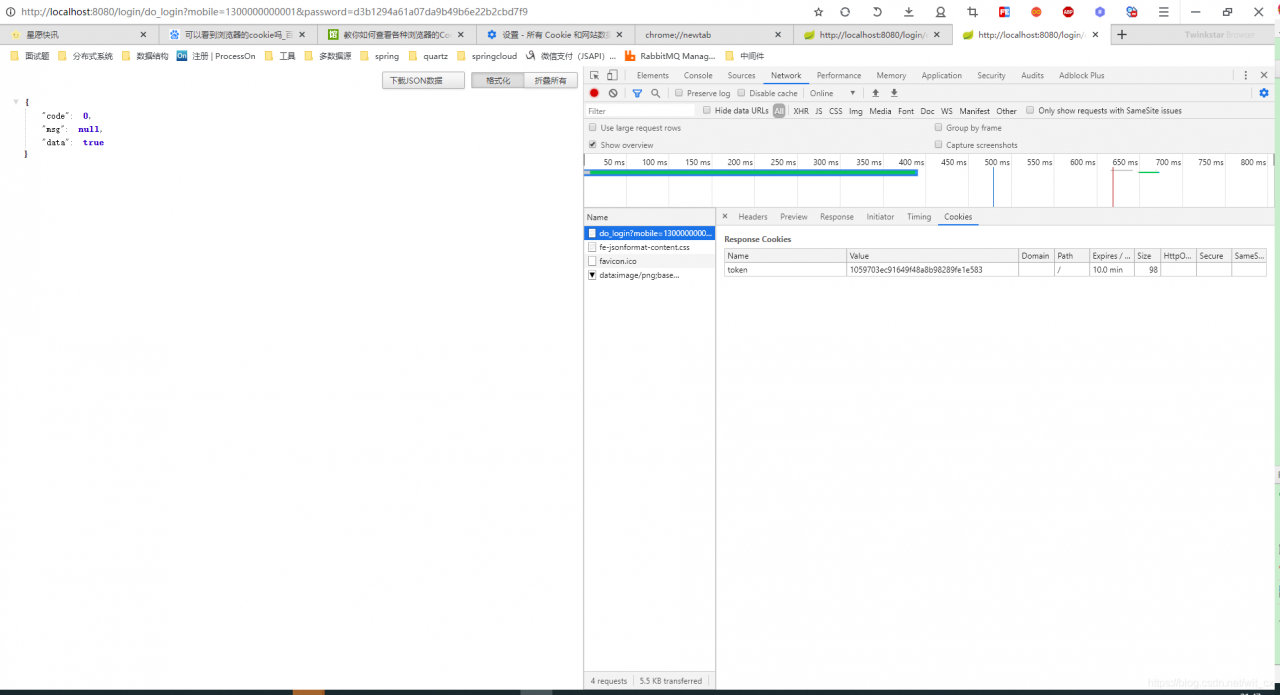
Task: Click the undo arrow icon in browser toolbar
Action: coord(877,12)
